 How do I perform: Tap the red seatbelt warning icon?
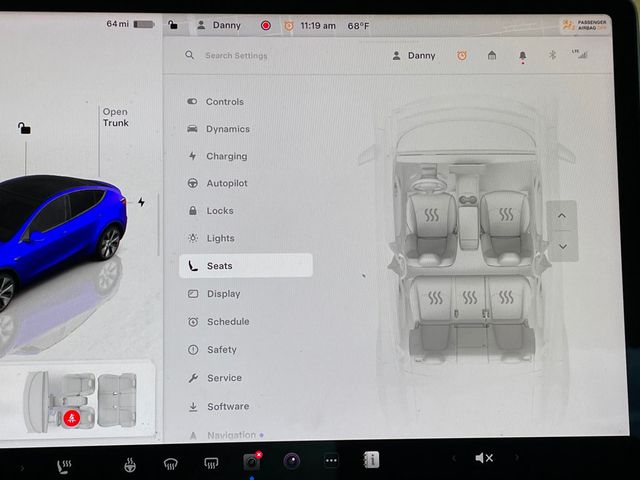pos(71,418)
